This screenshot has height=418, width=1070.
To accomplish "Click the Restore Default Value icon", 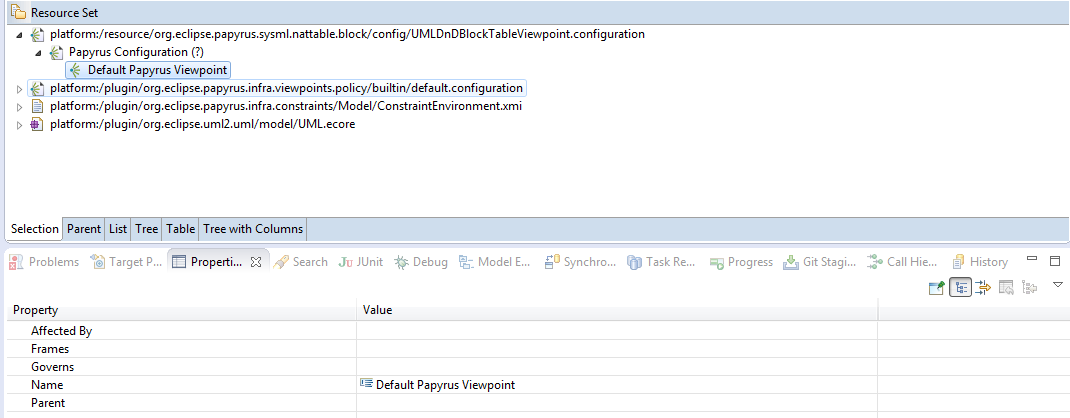I will coord(1006,287).
